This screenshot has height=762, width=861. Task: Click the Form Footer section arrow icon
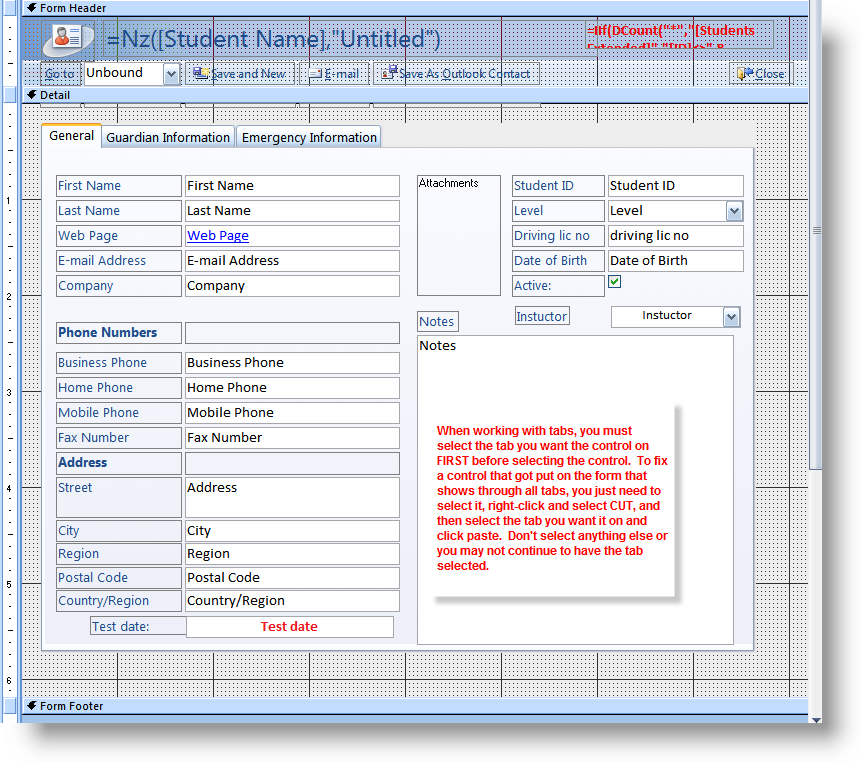(31, 706)
